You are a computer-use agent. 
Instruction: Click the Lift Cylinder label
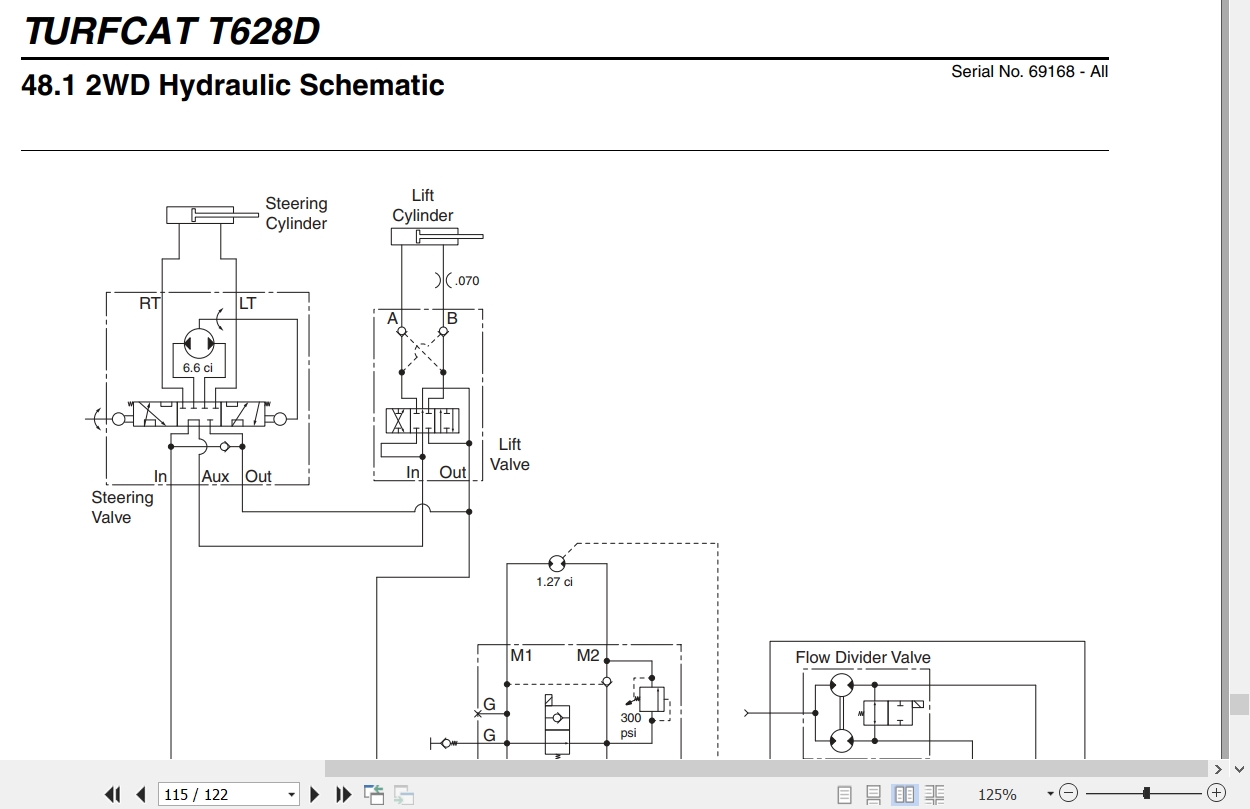423,206
